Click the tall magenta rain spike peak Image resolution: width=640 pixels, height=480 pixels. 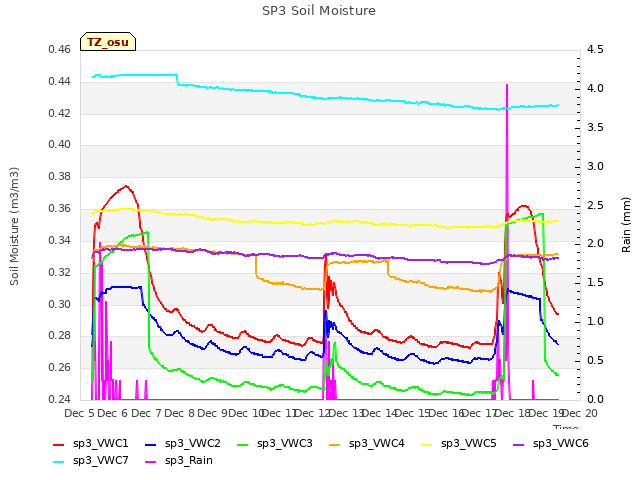click(x=507, y=85)
